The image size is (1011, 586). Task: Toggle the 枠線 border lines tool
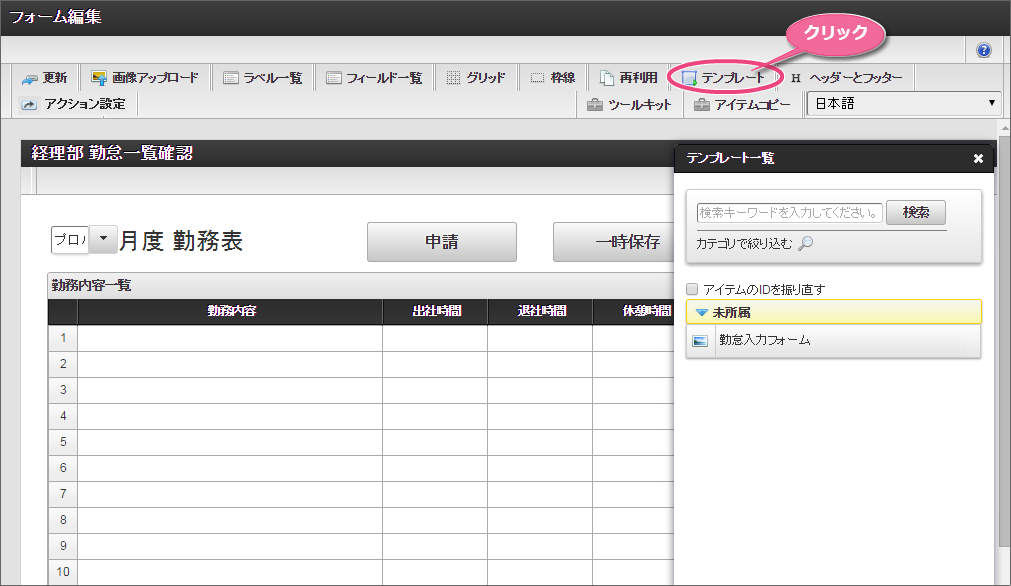[x=553, y=78]
